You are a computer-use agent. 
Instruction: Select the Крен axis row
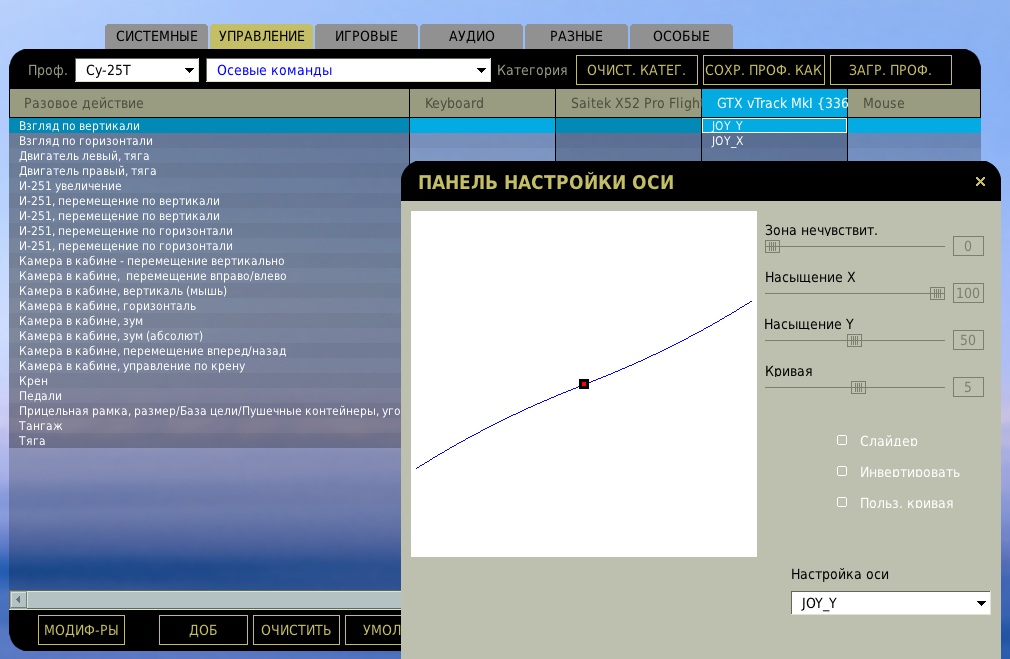(206, 381)
